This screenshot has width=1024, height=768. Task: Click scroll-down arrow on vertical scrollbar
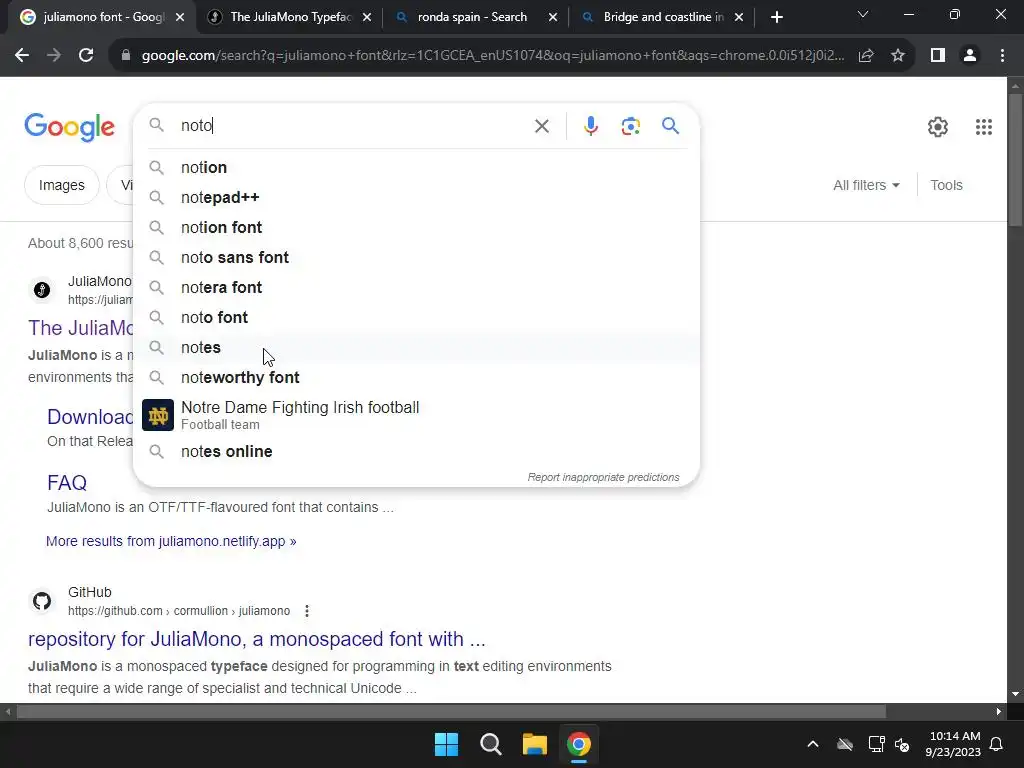tap(1016, 694)
